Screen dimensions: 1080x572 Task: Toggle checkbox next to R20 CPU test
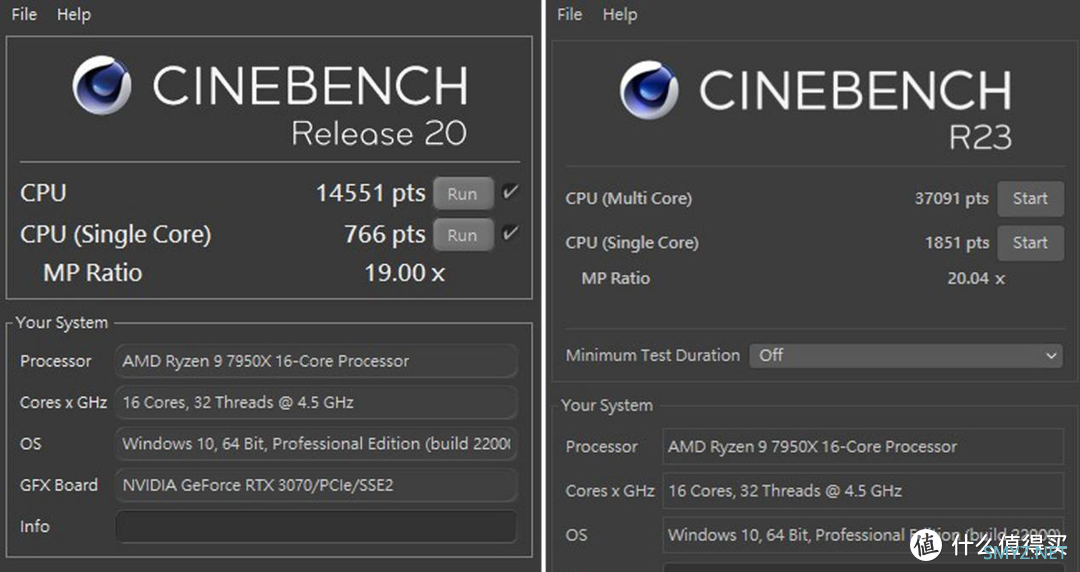(510, 192)
